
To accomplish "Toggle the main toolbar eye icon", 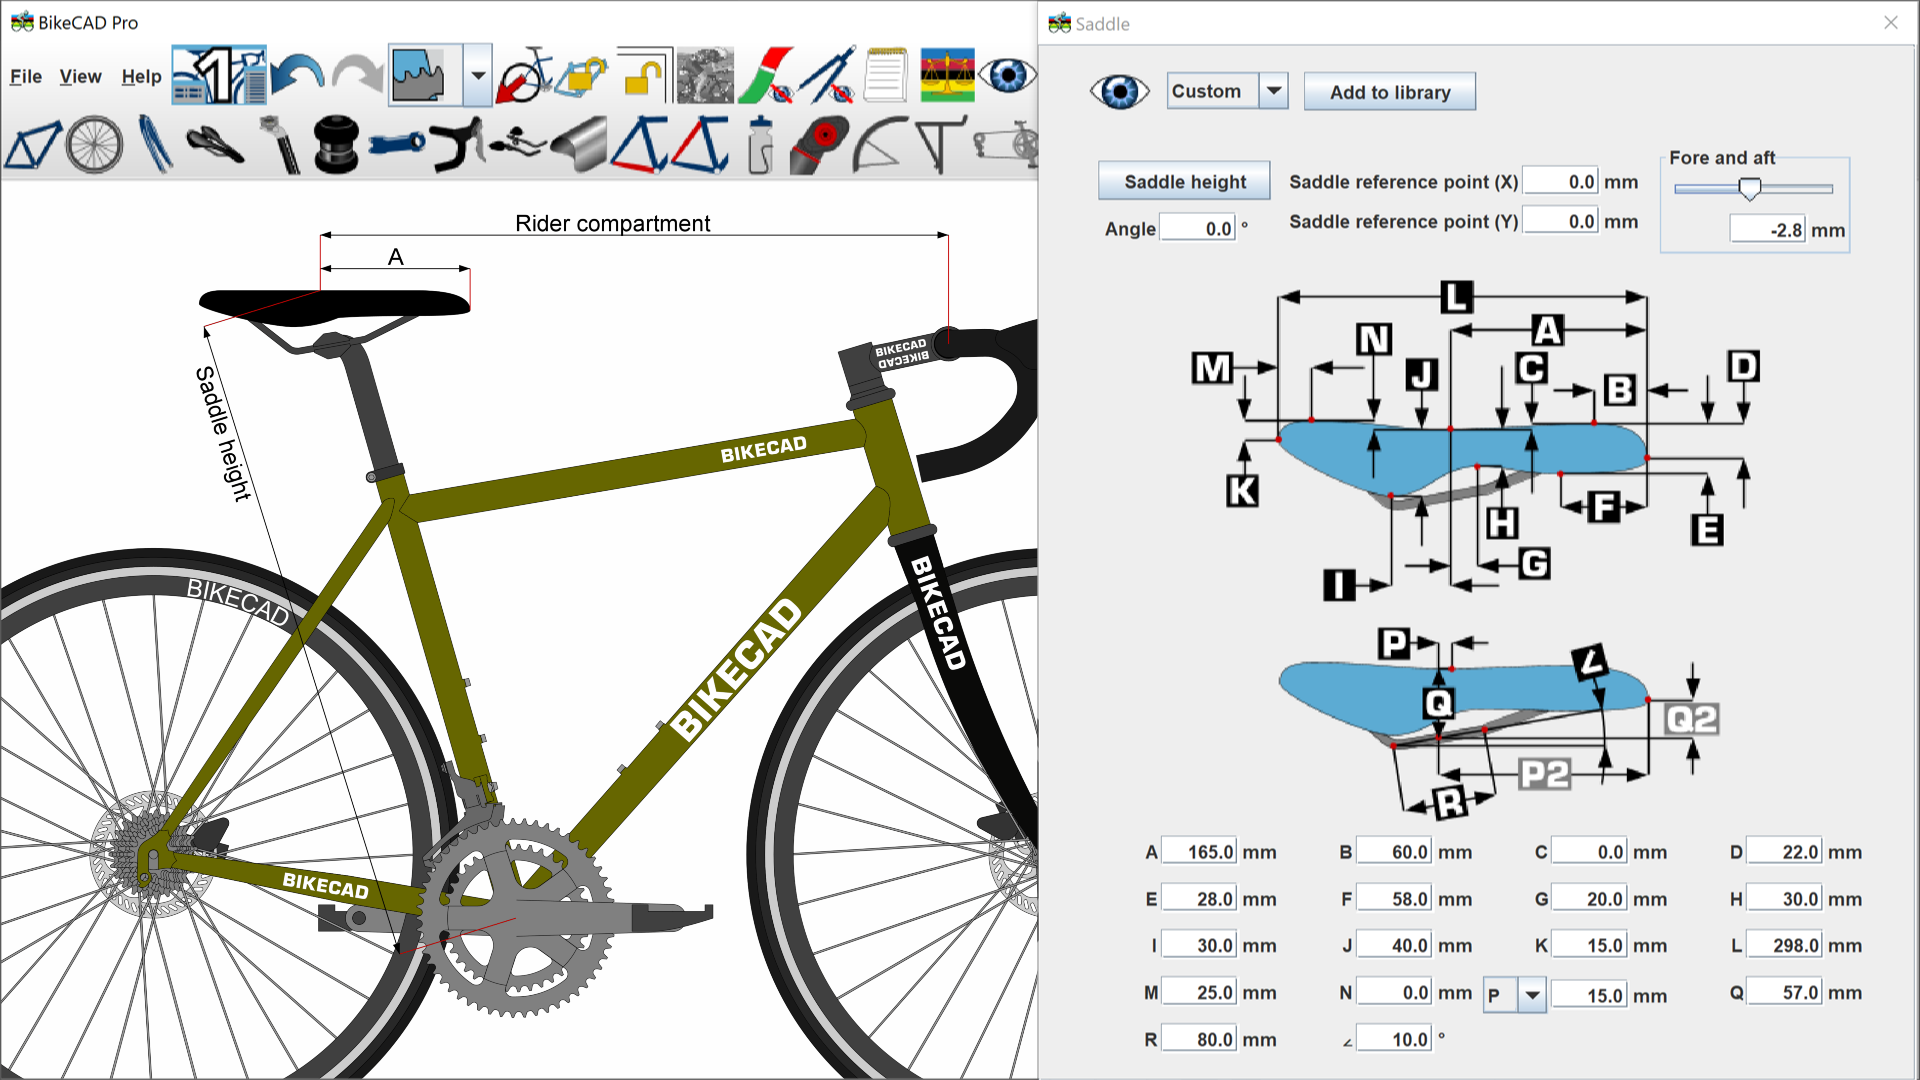I will [1008, 75].
